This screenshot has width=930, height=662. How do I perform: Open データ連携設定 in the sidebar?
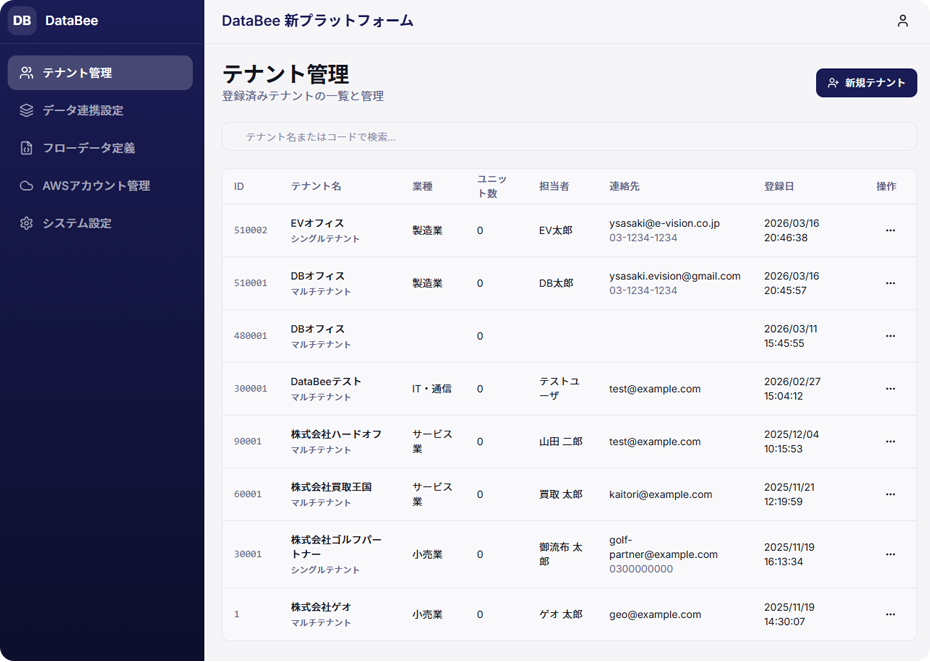[x=100, y=110]
